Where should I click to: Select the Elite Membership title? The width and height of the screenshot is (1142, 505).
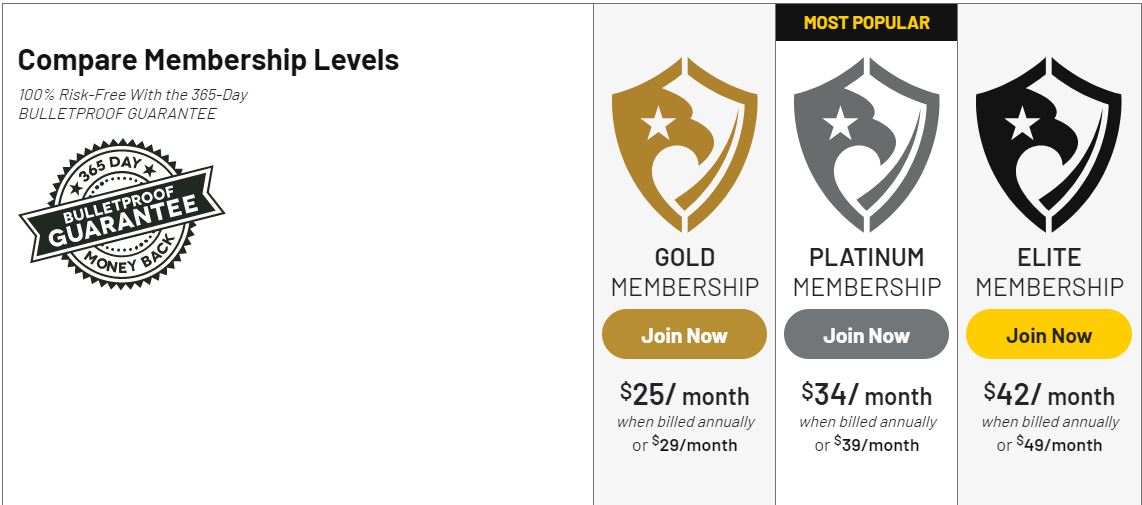(x=1049, y=272)
